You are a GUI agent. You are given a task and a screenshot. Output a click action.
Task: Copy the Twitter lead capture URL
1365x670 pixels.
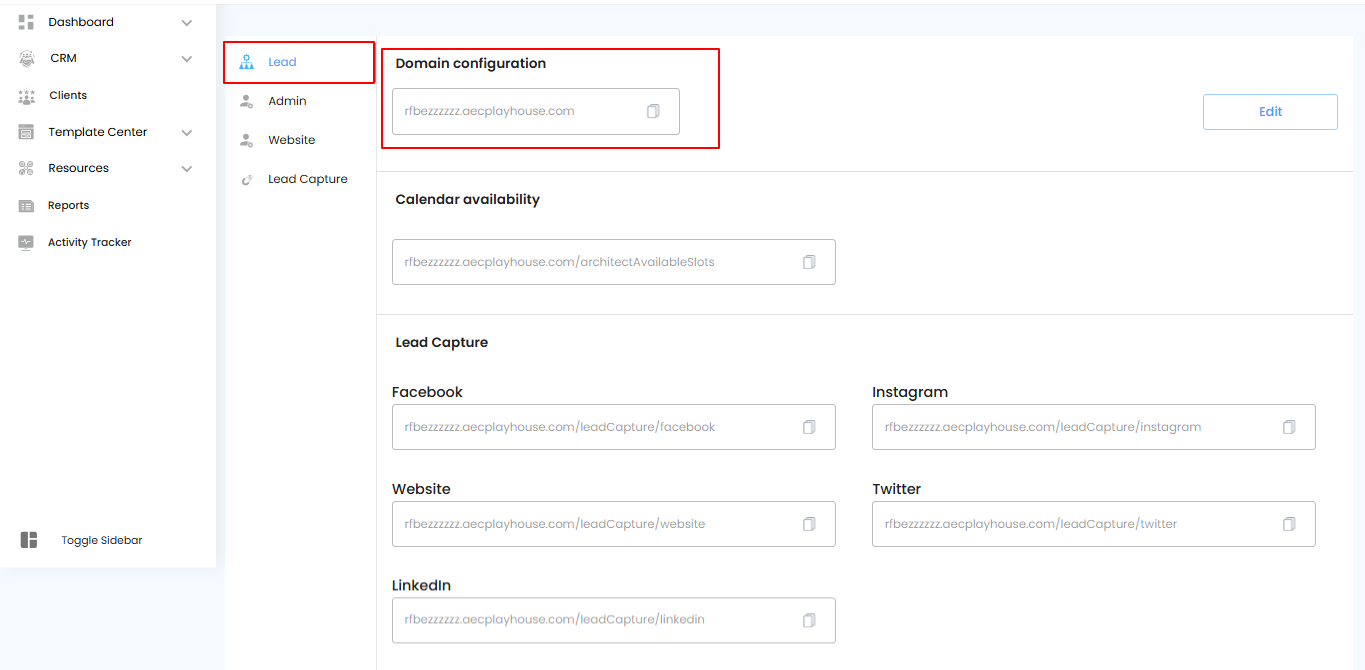[x=1289, y=524]
